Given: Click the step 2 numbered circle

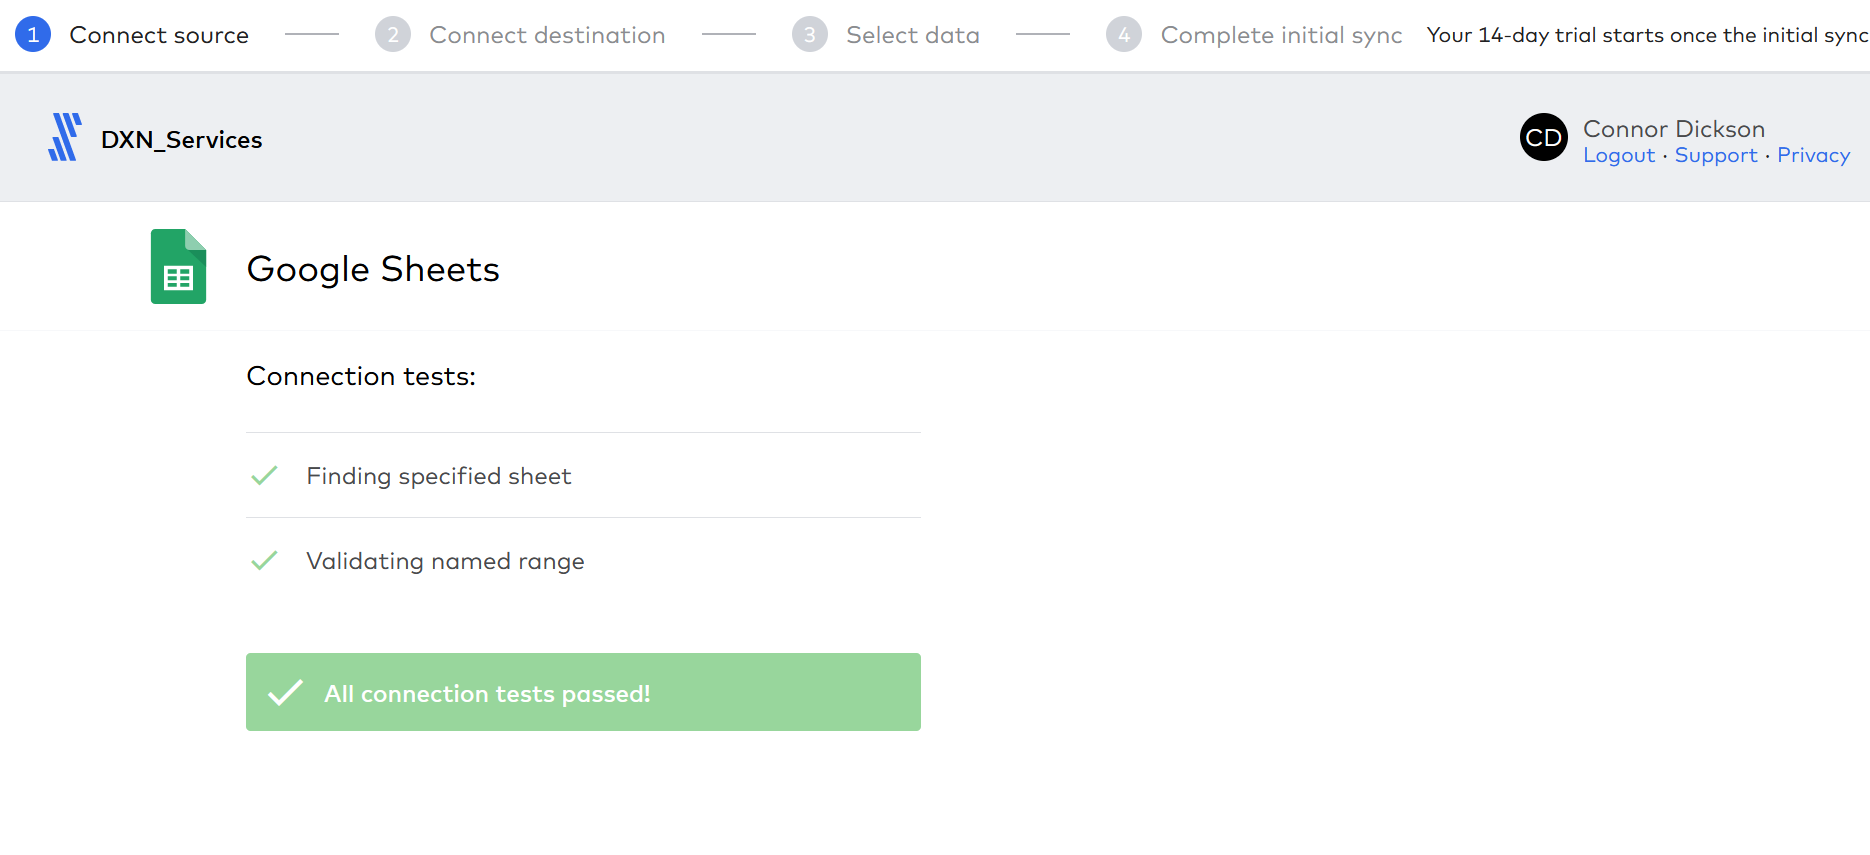Looking at the screenshot, I should [393, 34].
